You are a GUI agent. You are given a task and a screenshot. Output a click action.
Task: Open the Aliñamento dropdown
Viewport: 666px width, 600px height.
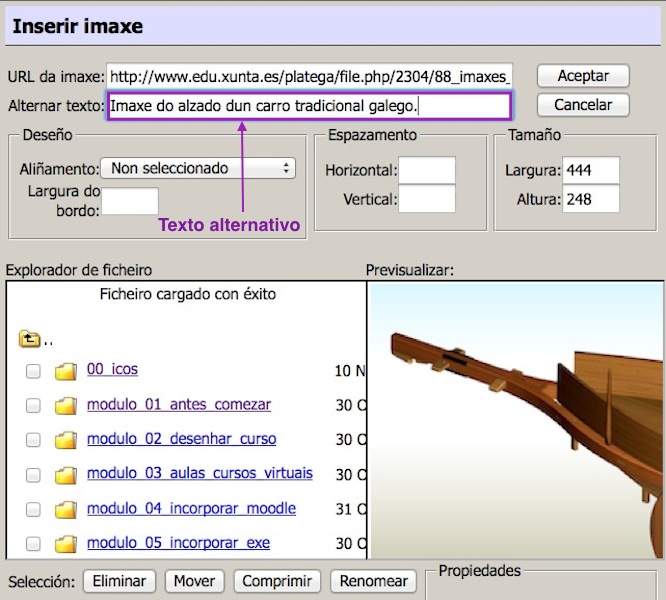pyautogui.click(x=198, y=168)
